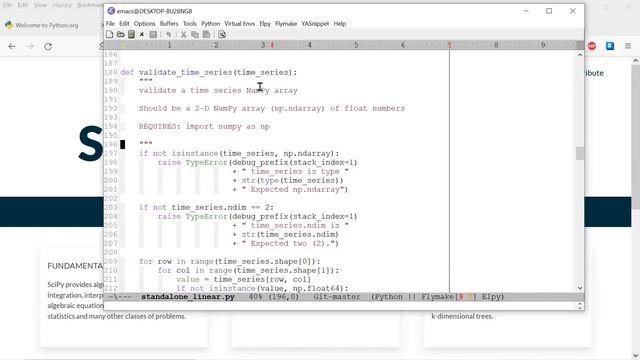The image size is (640, 360).
Task: Click the minibuffer scroll stepper below the mode line
Action: pyautogui.click(x=580, y=306)
